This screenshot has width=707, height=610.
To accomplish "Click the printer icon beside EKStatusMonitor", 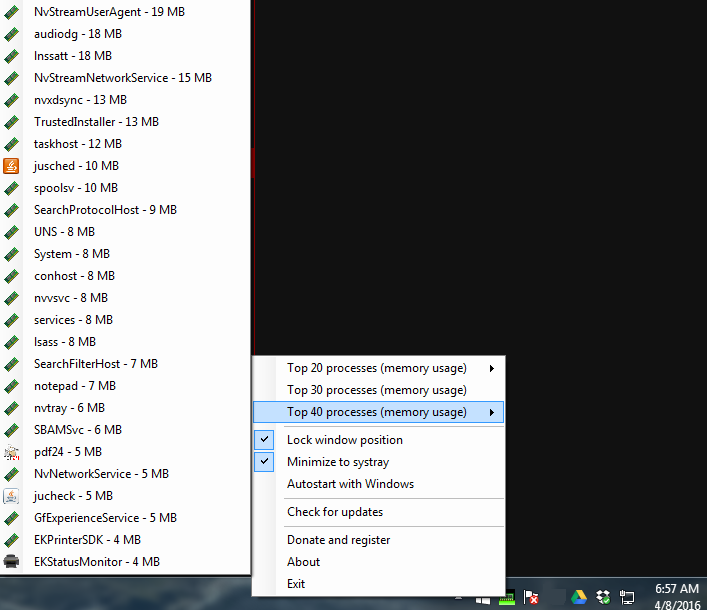I will 11,562.
